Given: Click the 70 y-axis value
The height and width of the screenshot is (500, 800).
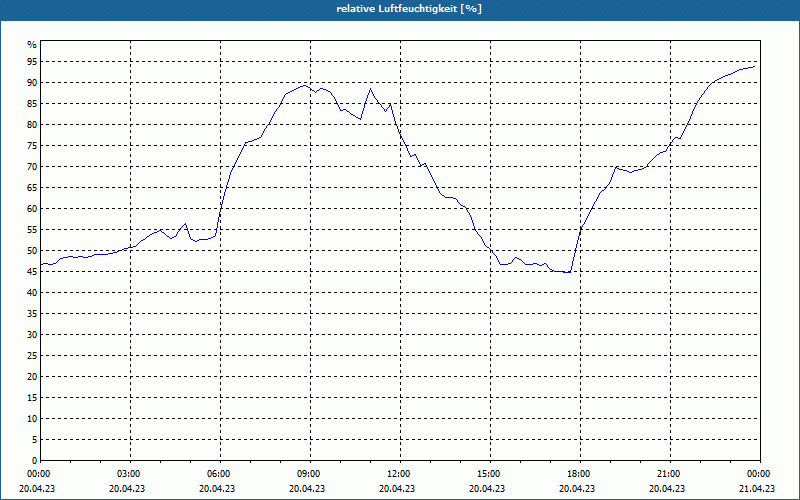Looking at the screenshot, I should (32, 167).
